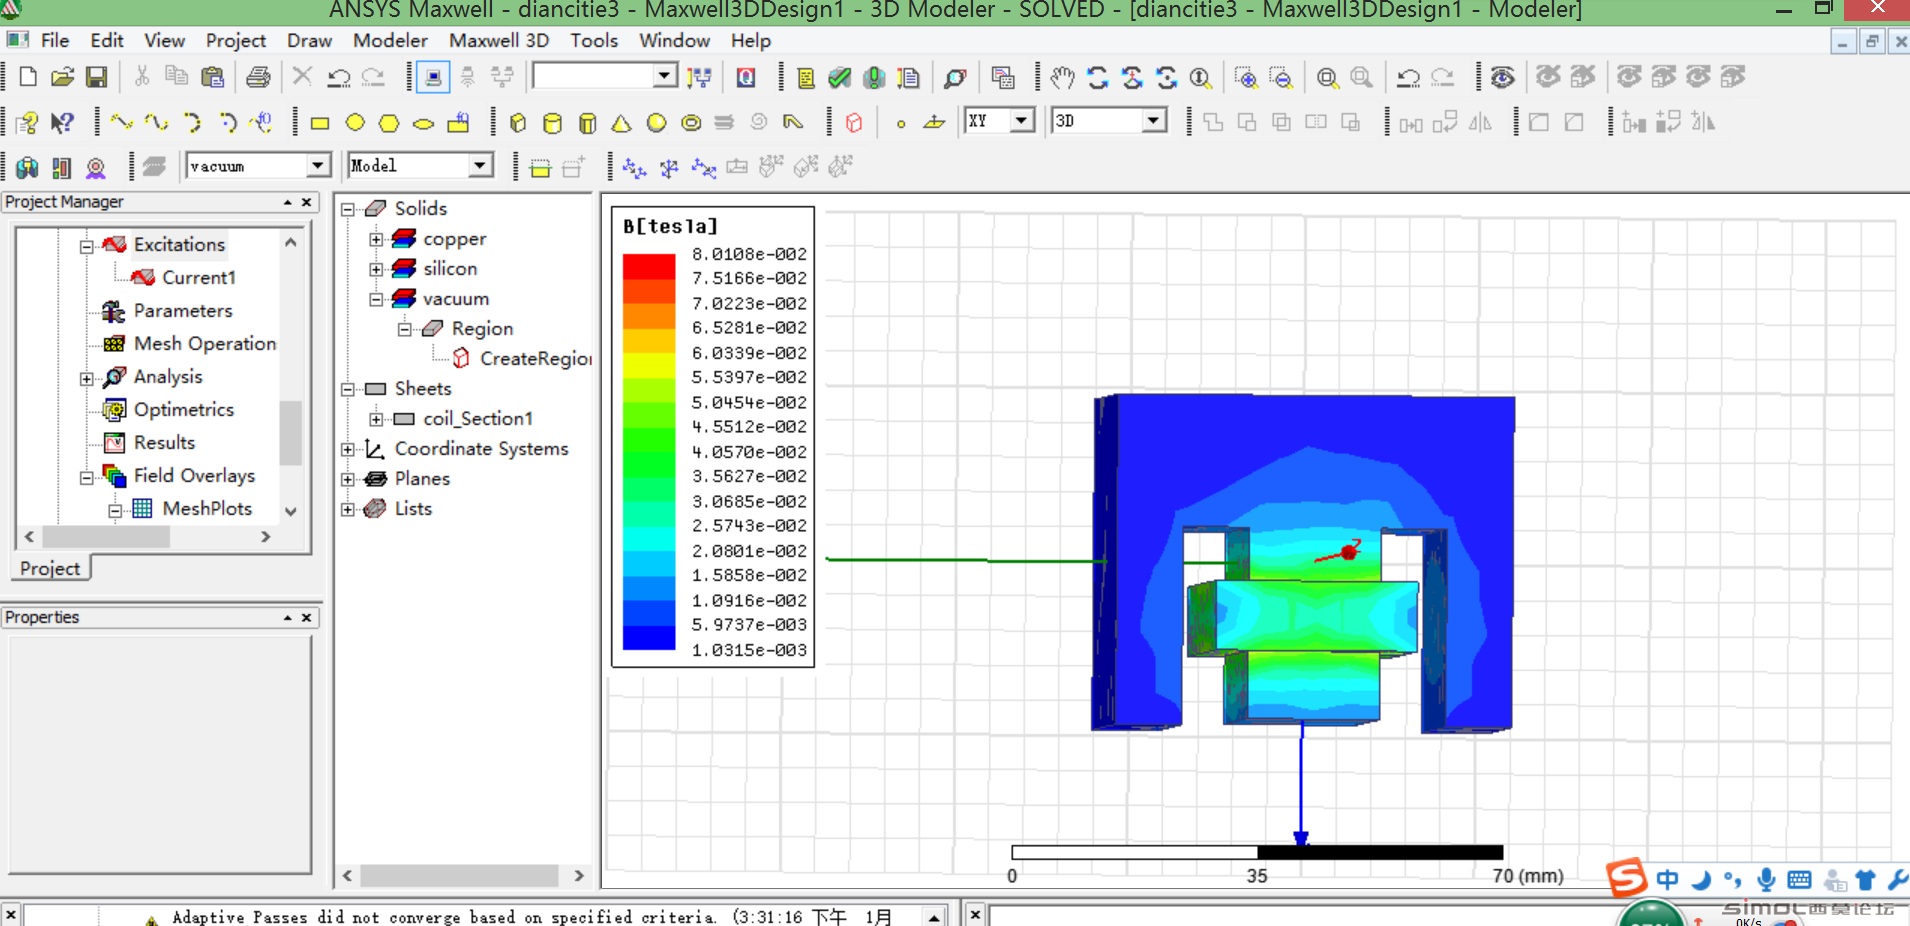
Task: Click the red Create Region cube icon
Action: pos(854,123)
